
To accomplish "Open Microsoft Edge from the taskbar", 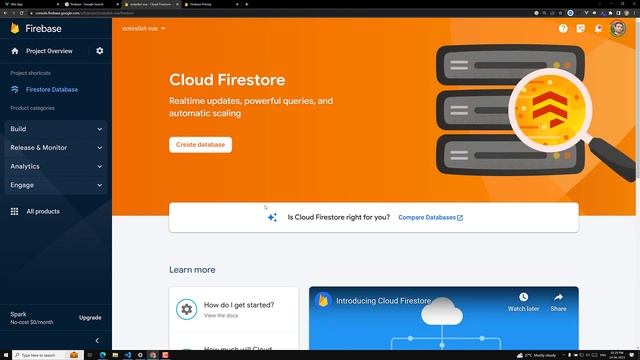I will tap(103, 355).
